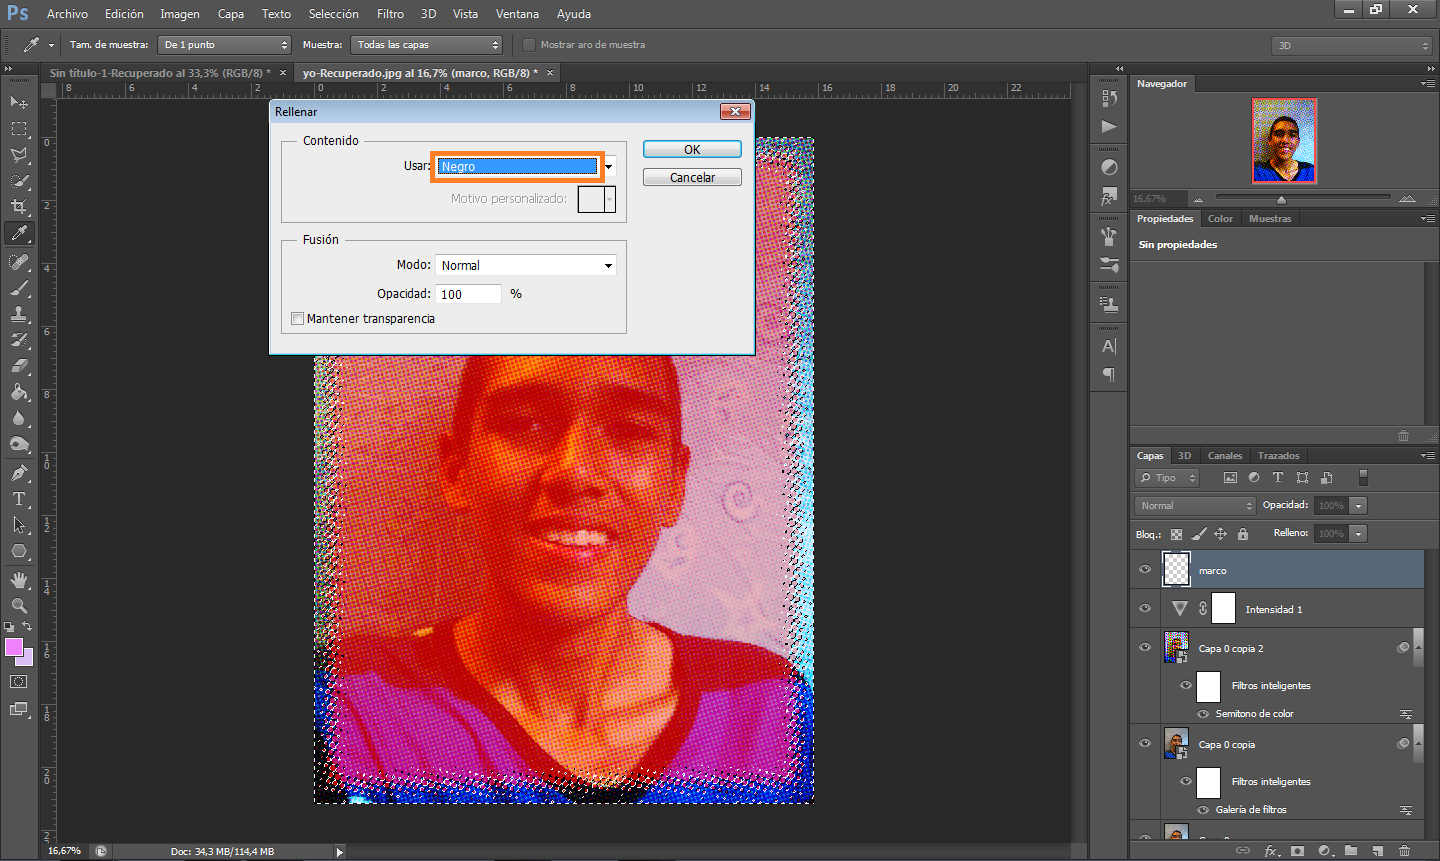Open the Tipo layer filter dropdown

(1168, 478)
